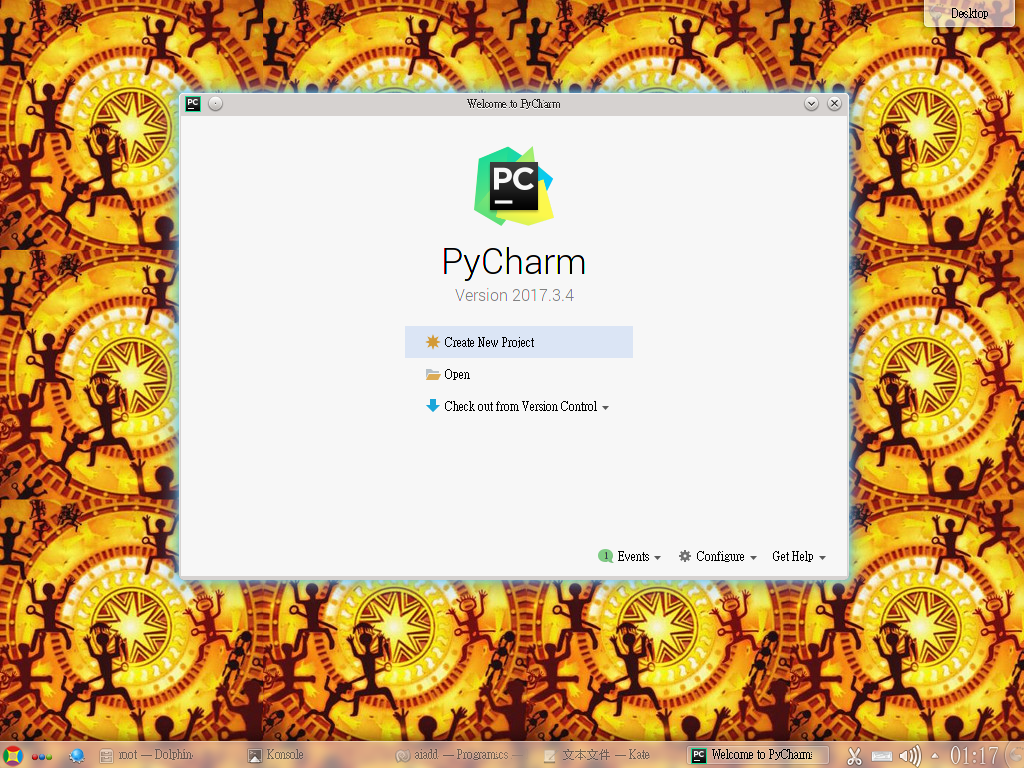Image resolution: width=1024 pixels, height=768 pixels.
Task: Switch to the Kate taskbar entry
Action: pyautogui.click(x=598, y=755)
